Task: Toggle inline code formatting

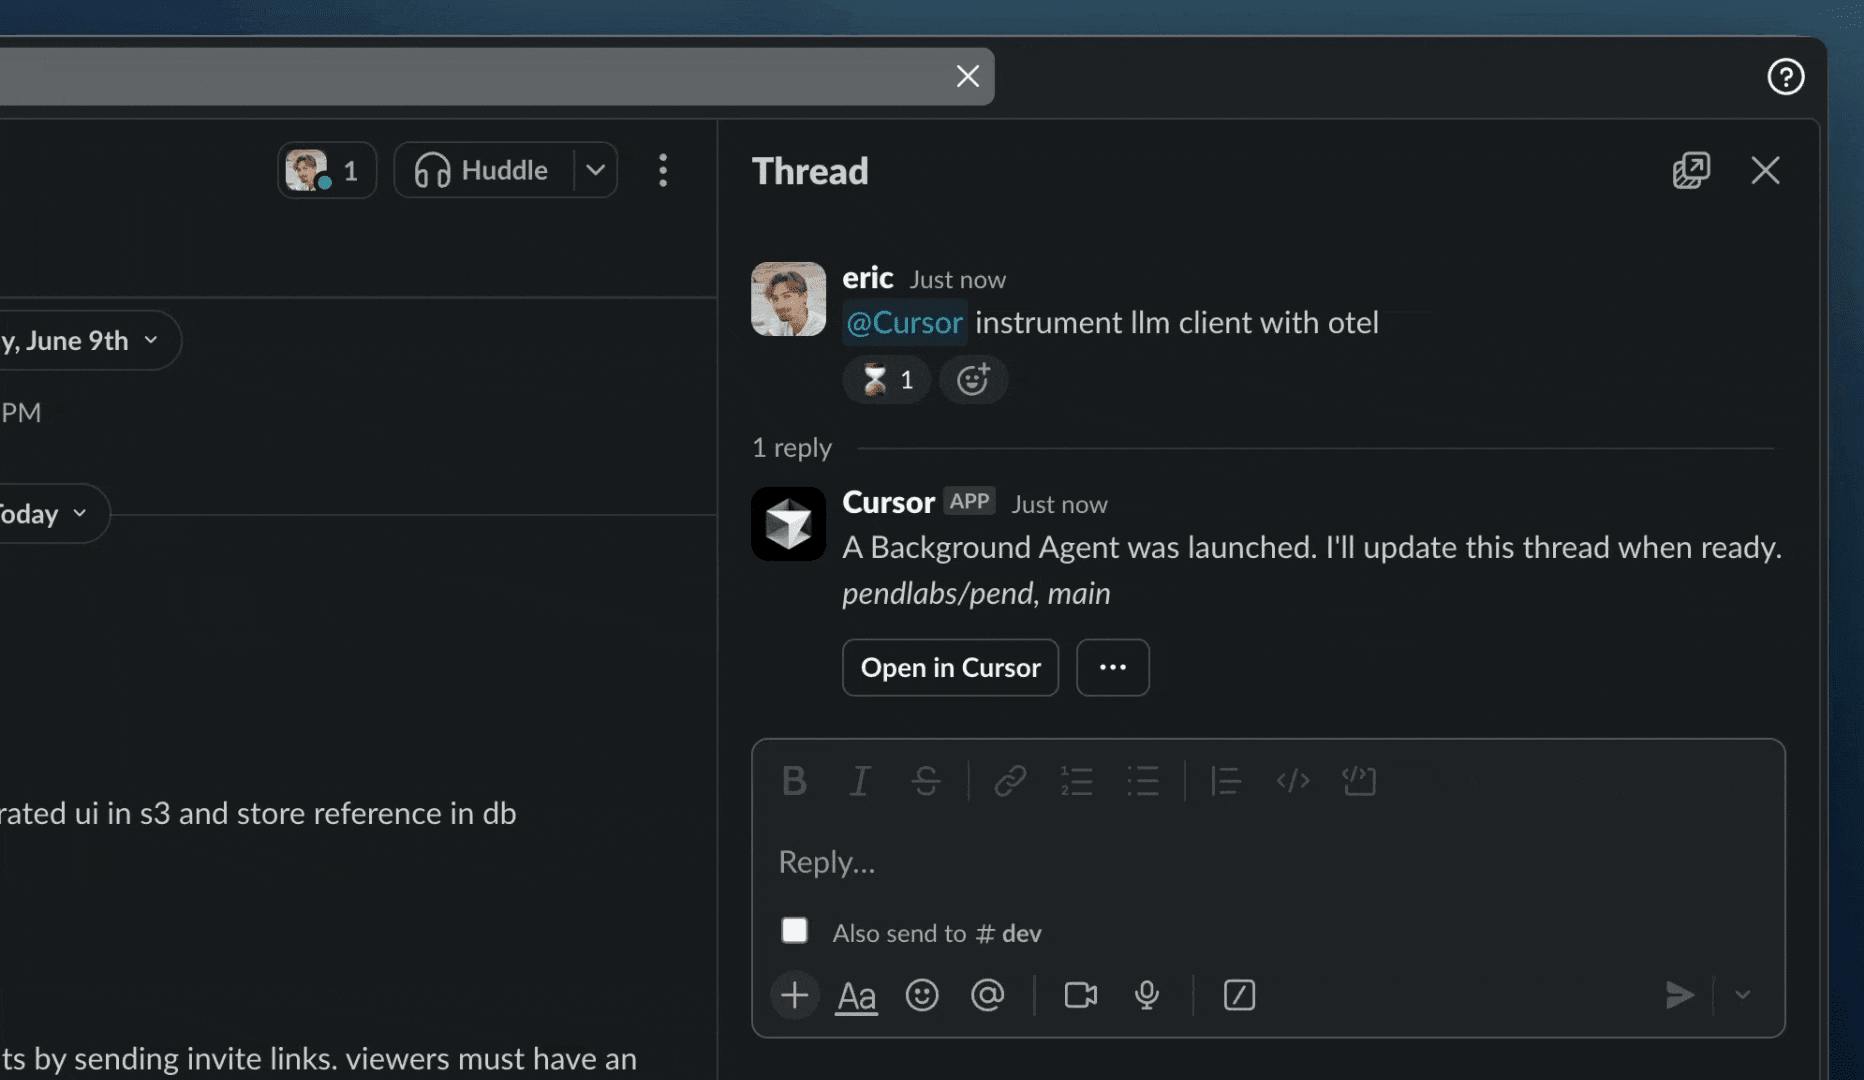Action: click(x=1292, y=781)
